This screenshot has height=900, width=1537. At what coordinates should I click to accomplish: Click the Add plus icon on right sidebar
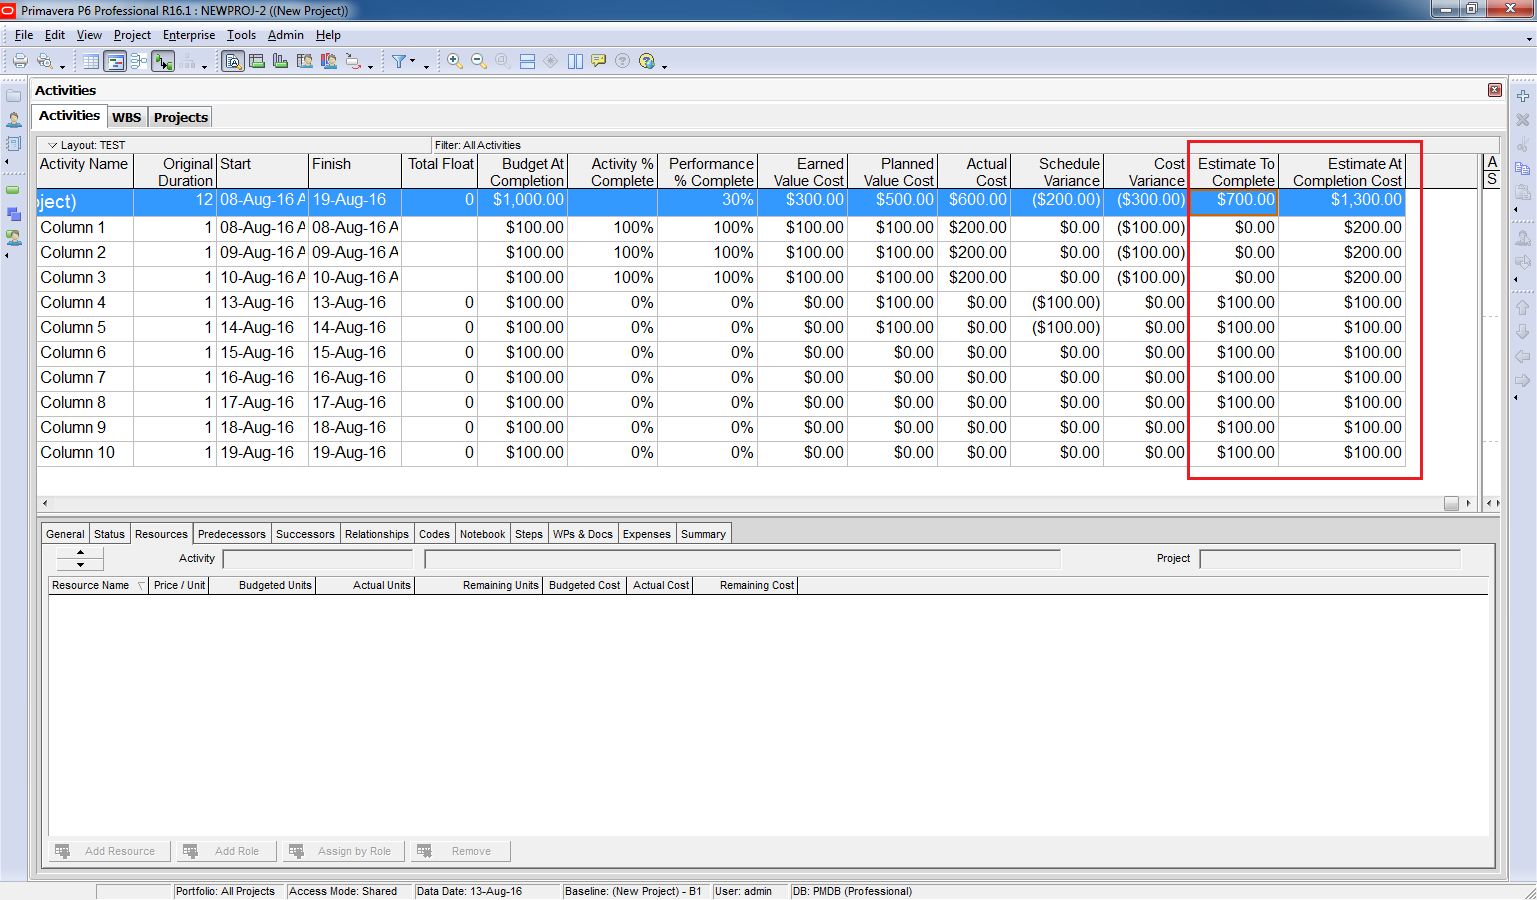[1522, 96]
